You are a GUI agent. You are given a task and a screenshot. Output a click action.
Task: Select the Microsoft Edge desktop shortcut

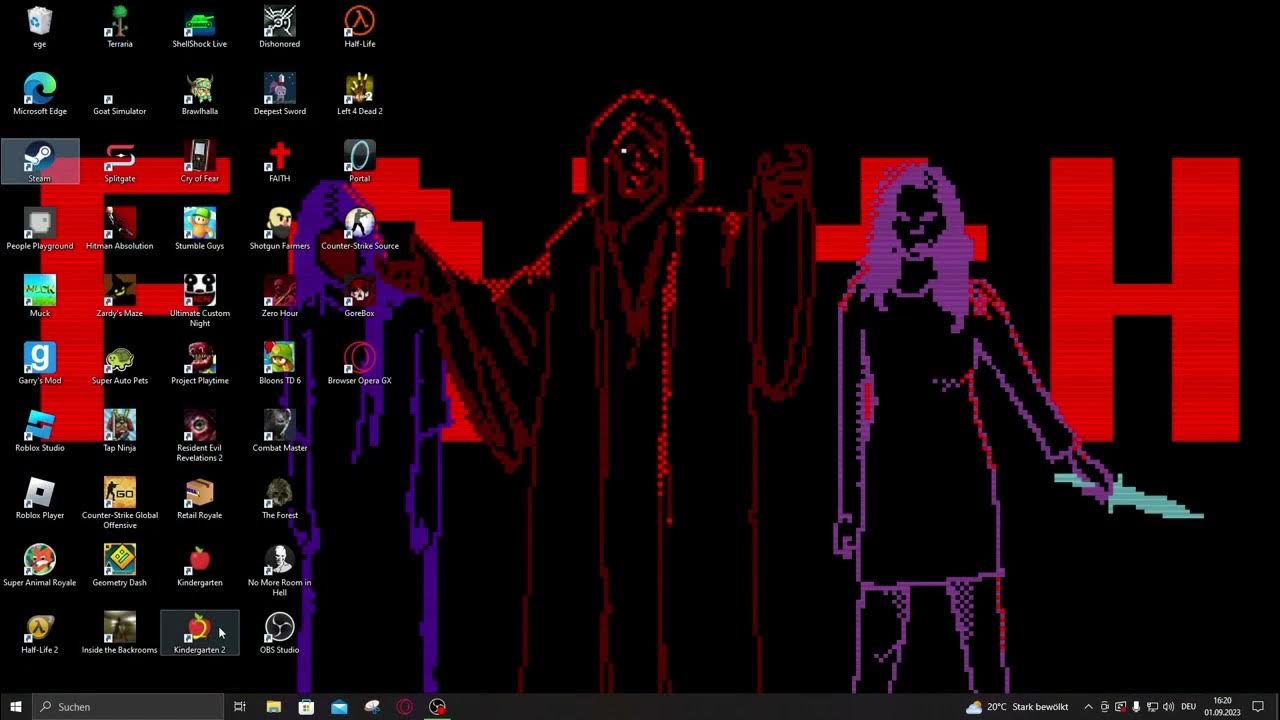[x=40, y=95]
